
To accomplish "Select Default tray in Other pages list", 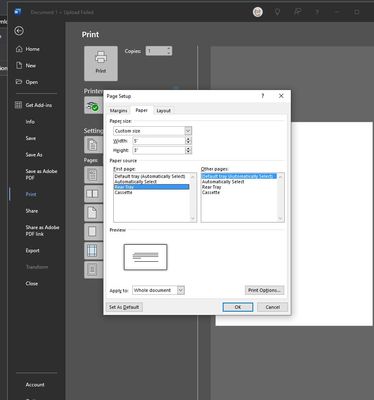I will point(239,176).
